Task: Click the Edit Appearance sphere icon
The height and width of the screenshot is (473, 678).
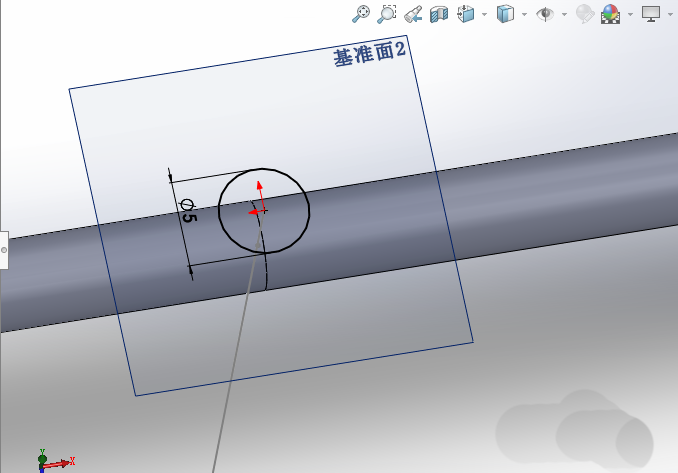Action: [x=585, y=14]
